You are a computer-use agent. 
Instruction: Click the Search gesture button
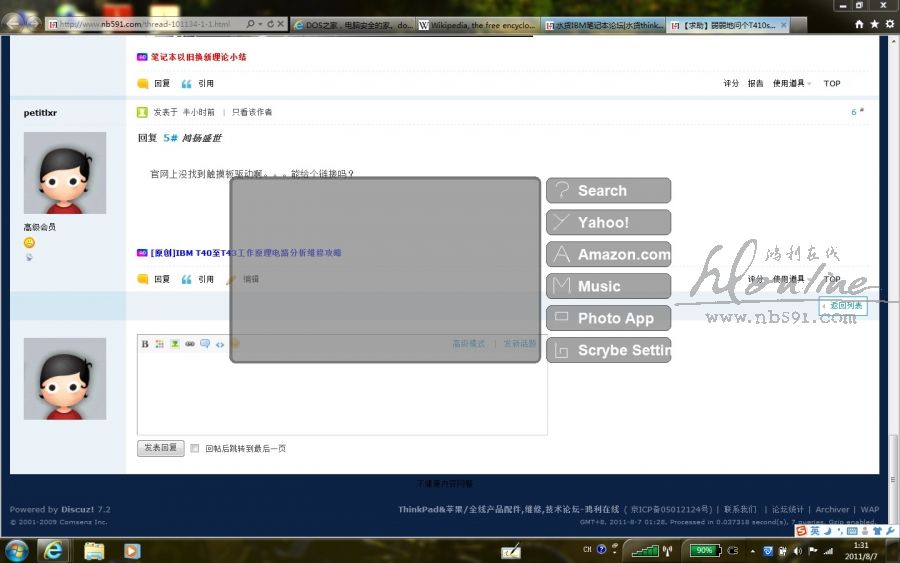[x=608, y=191]
